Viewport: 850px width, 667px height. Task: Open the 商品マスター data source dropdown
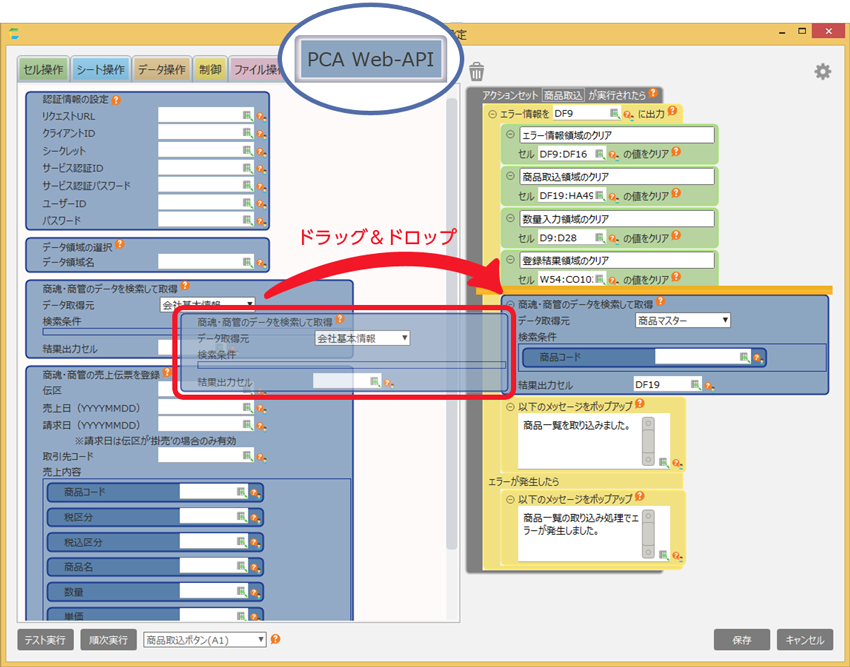[x=682, y=320]
